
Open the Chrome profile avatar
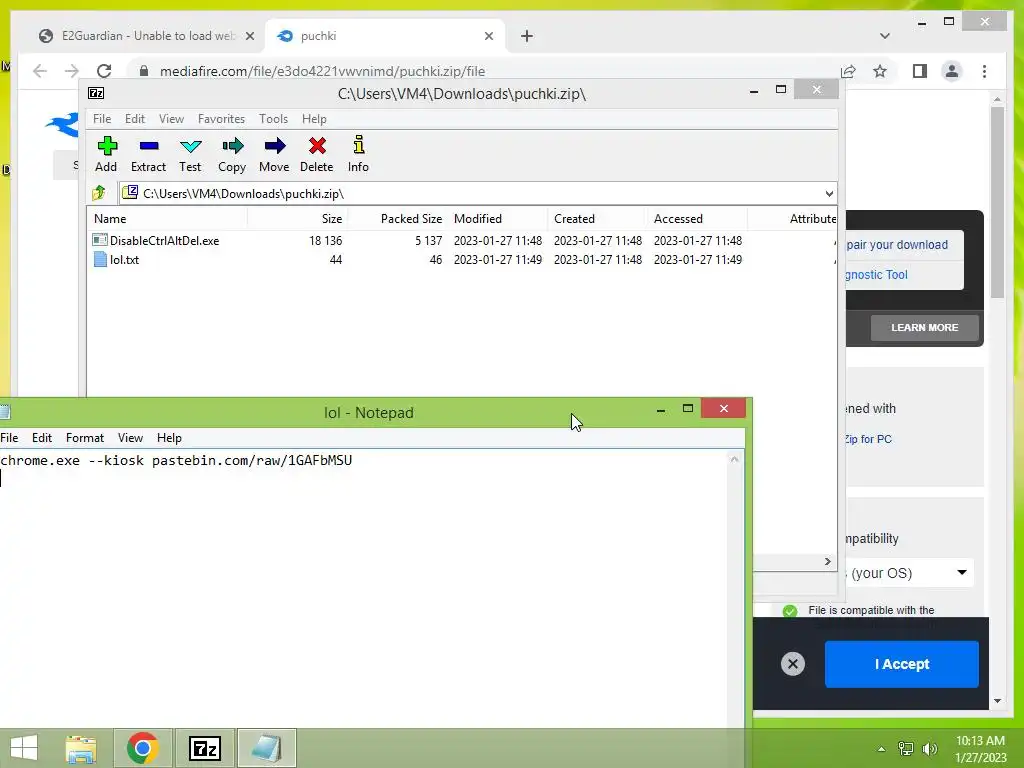[952, 71]
